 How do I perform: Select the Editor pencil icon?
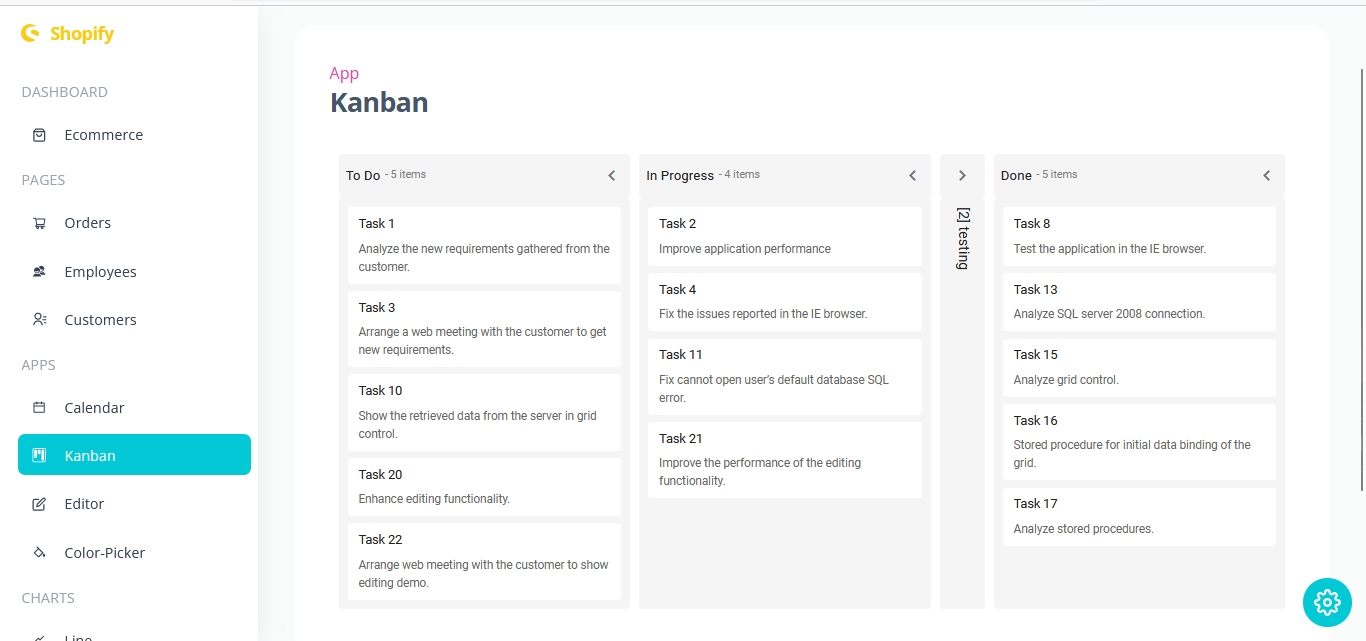click(x=40, y=503)
